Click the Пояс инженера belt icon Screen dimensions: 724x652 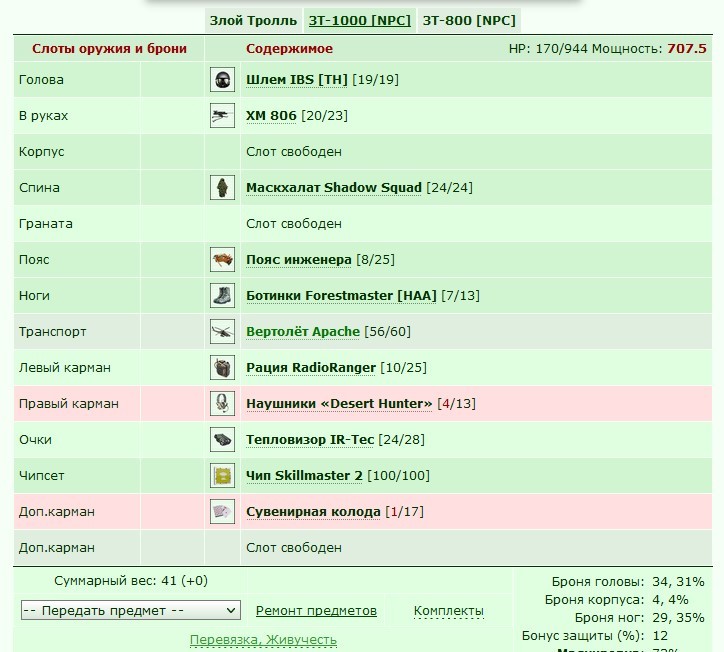tap(223, 260)
